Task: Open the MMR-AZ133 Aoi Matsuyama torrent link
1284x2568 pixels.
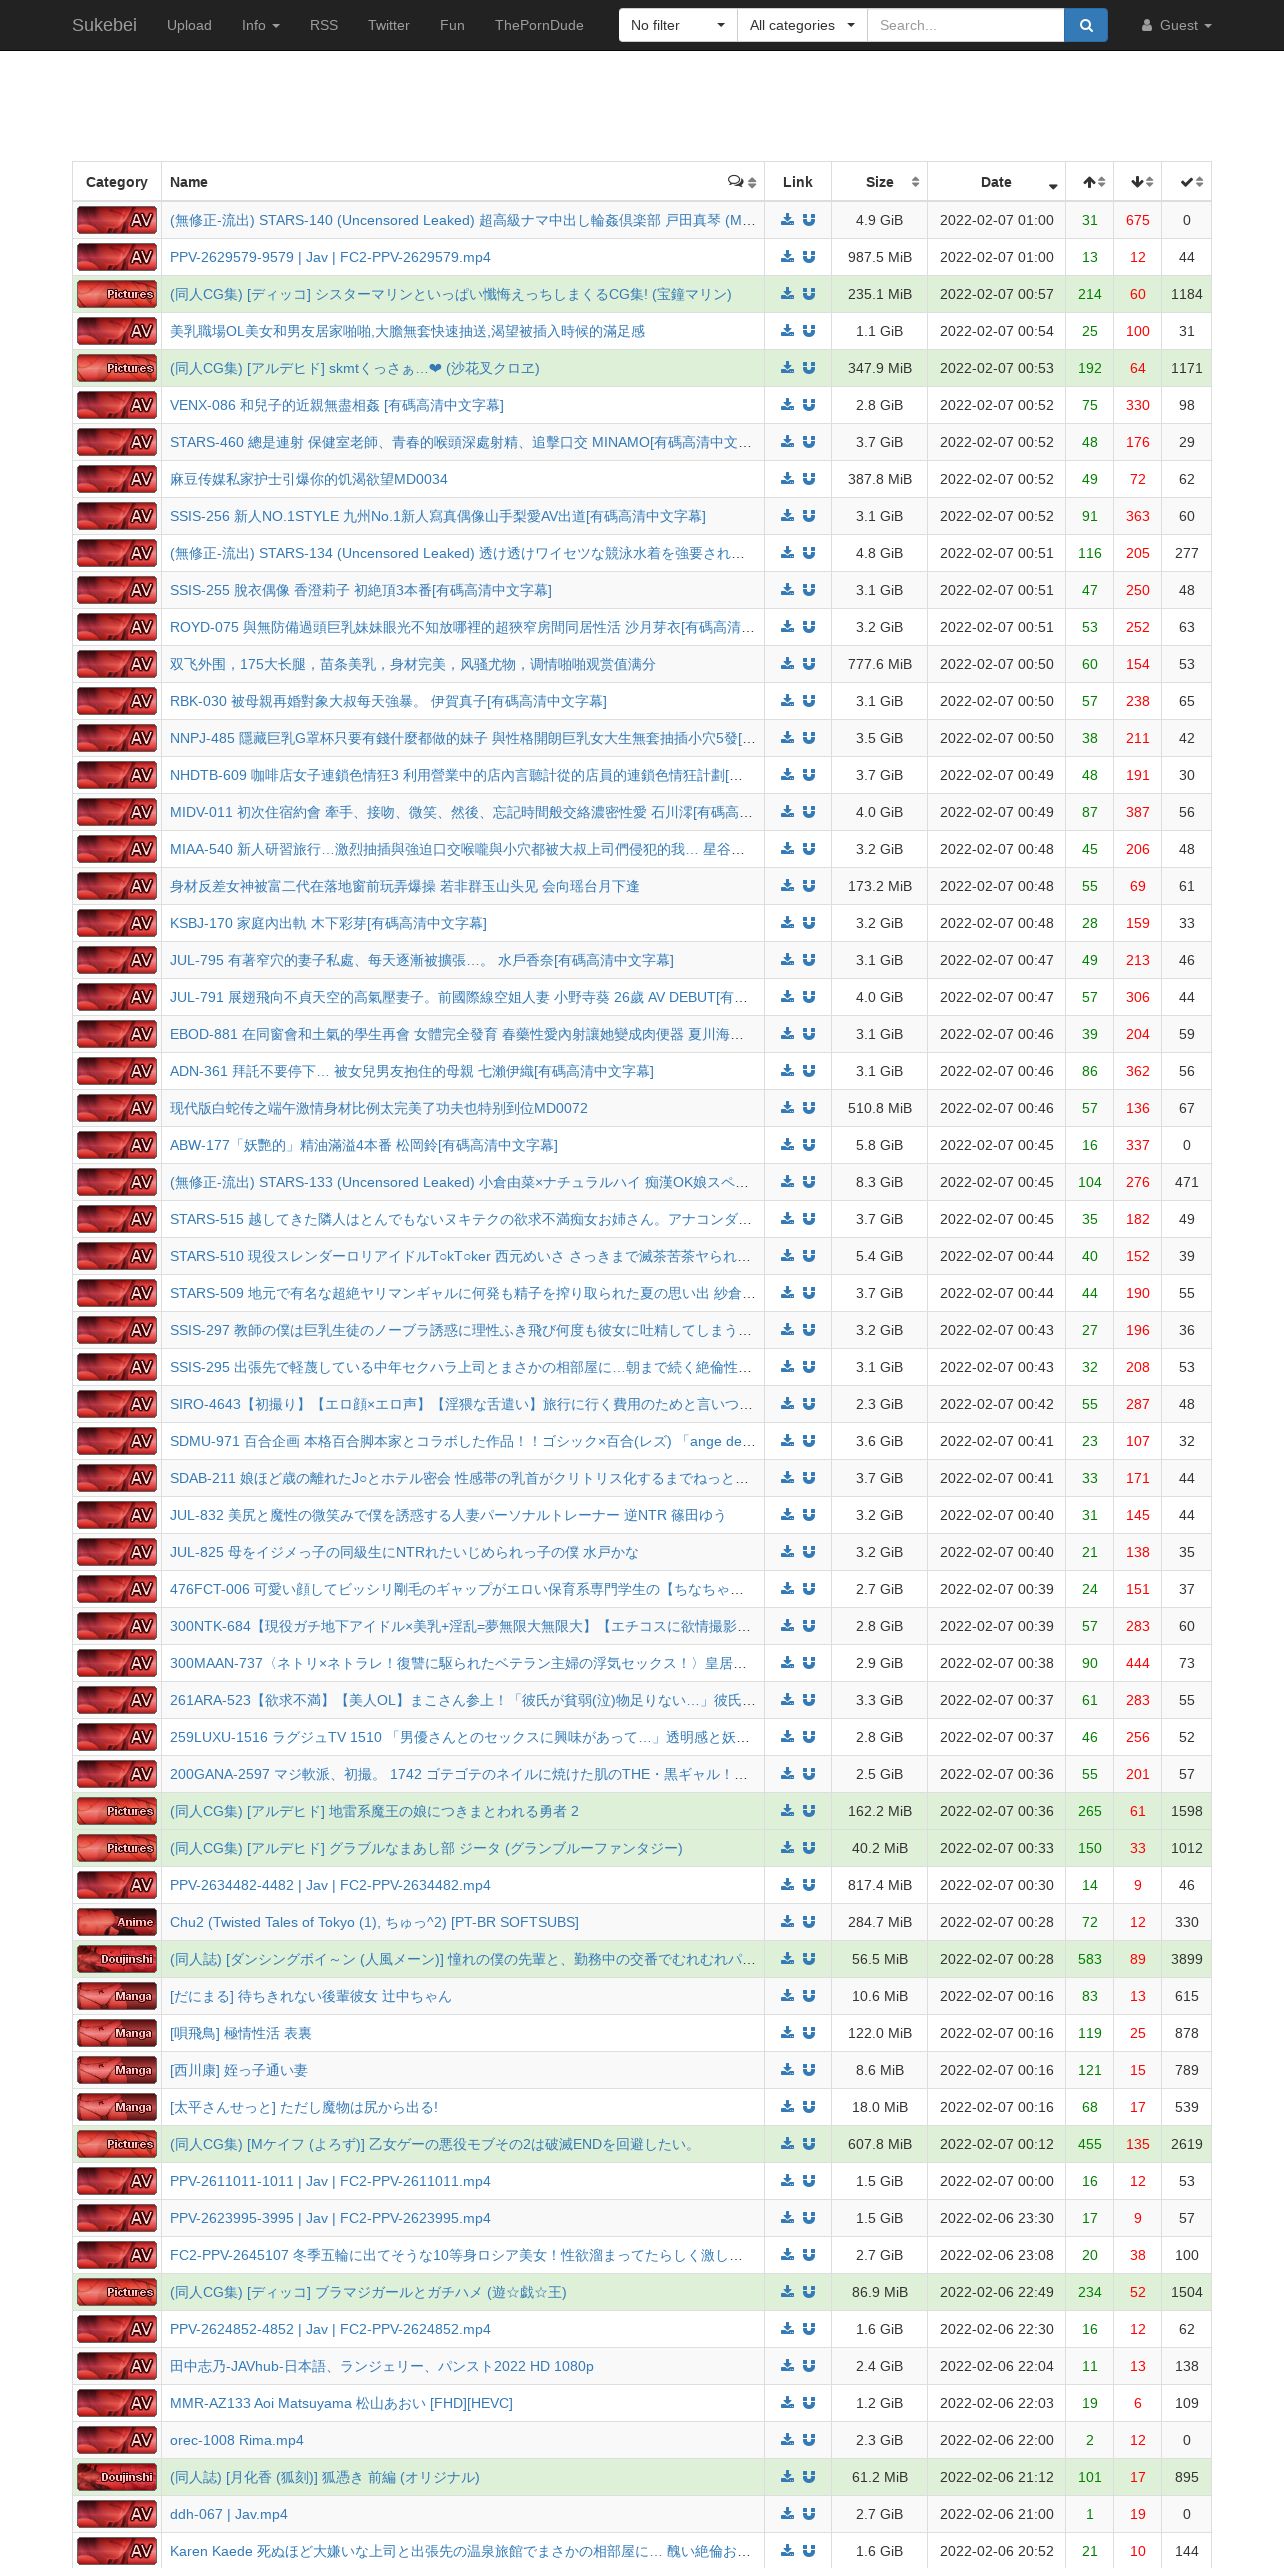Action: 341,2403
